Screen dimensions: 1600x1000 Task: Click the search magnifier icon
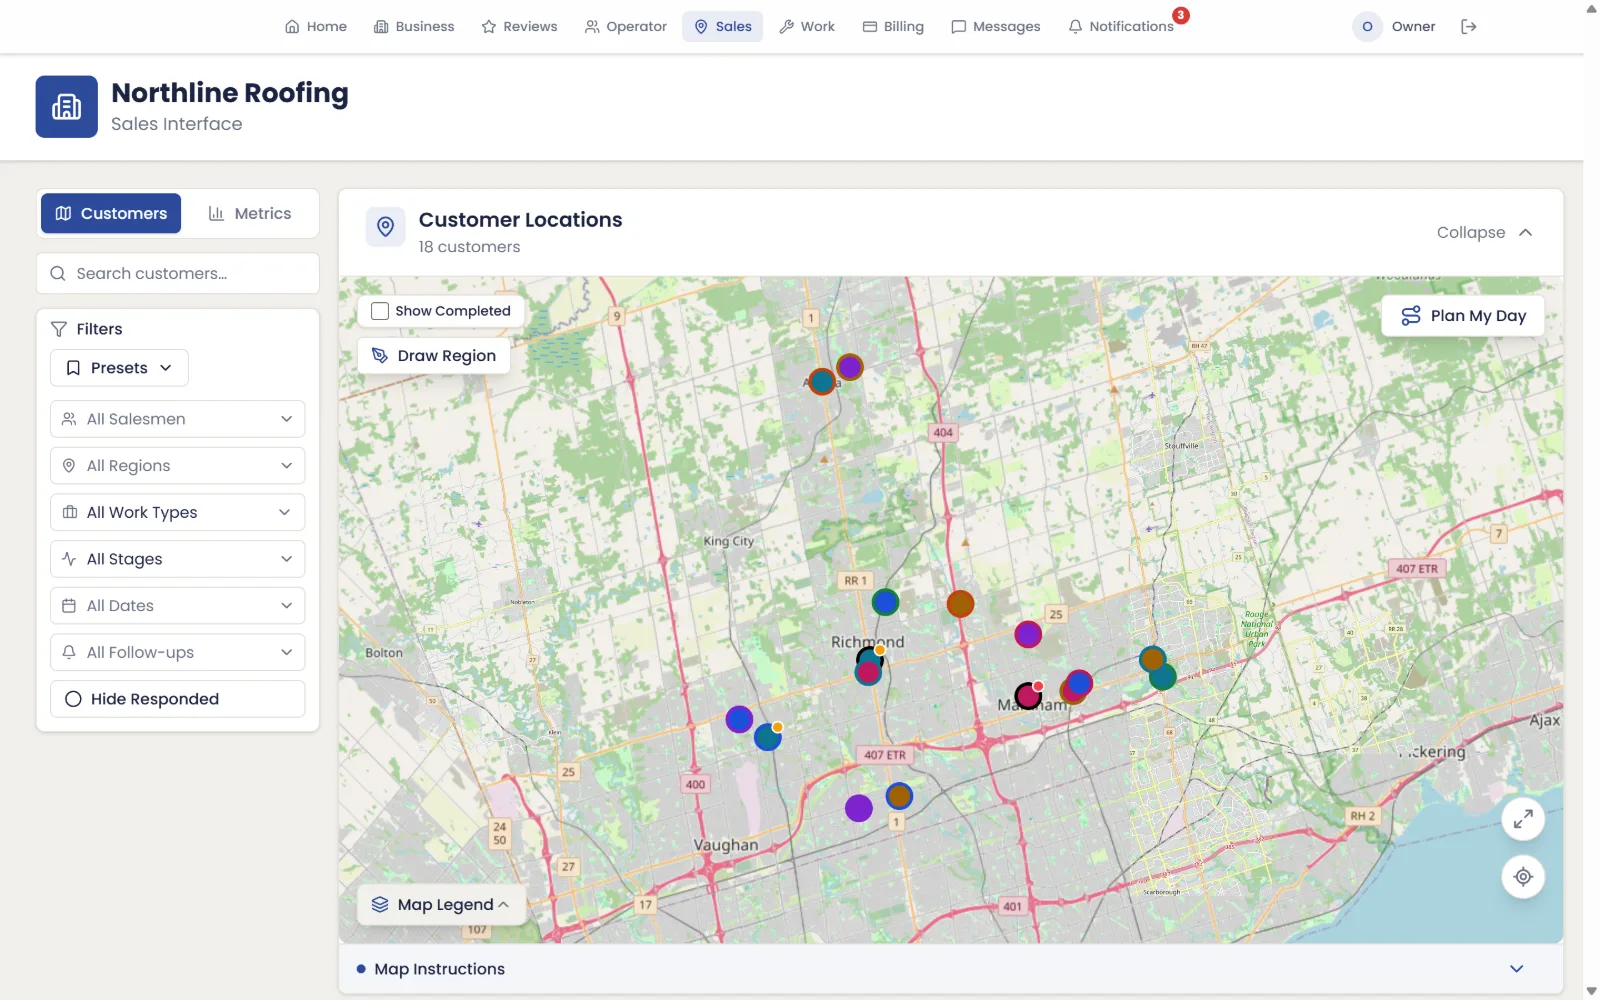[58, 274]
